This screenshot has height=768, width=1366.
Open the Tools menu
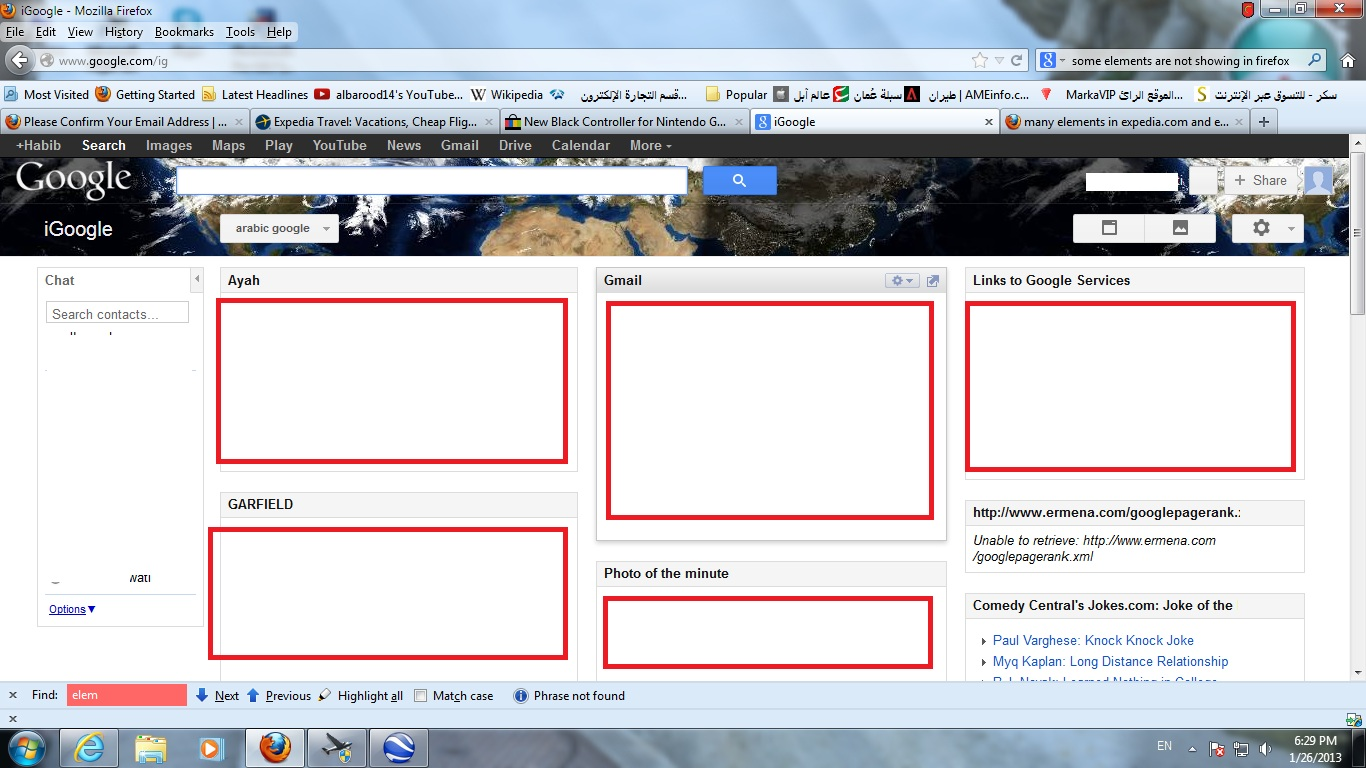point(240,32)
